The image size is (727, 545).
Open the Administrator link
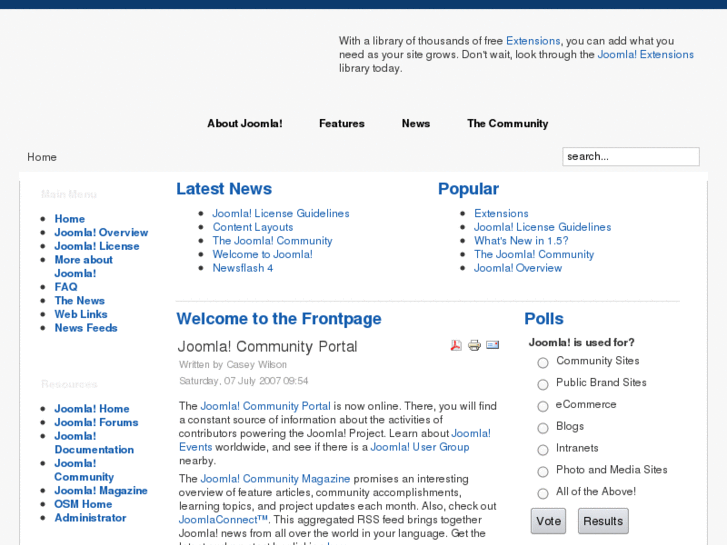pyautogui.click(x=90, y=518)
